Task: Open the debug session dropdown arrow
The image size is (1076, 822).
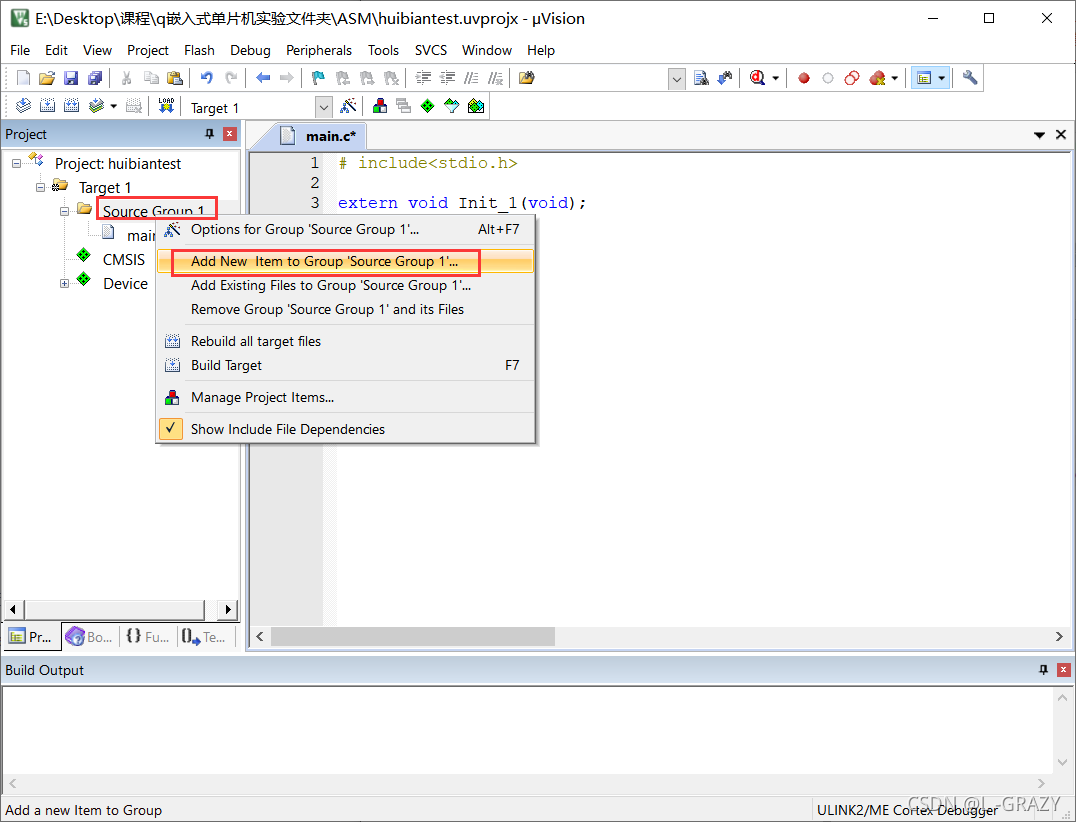Action: click(x=775, y=78)
